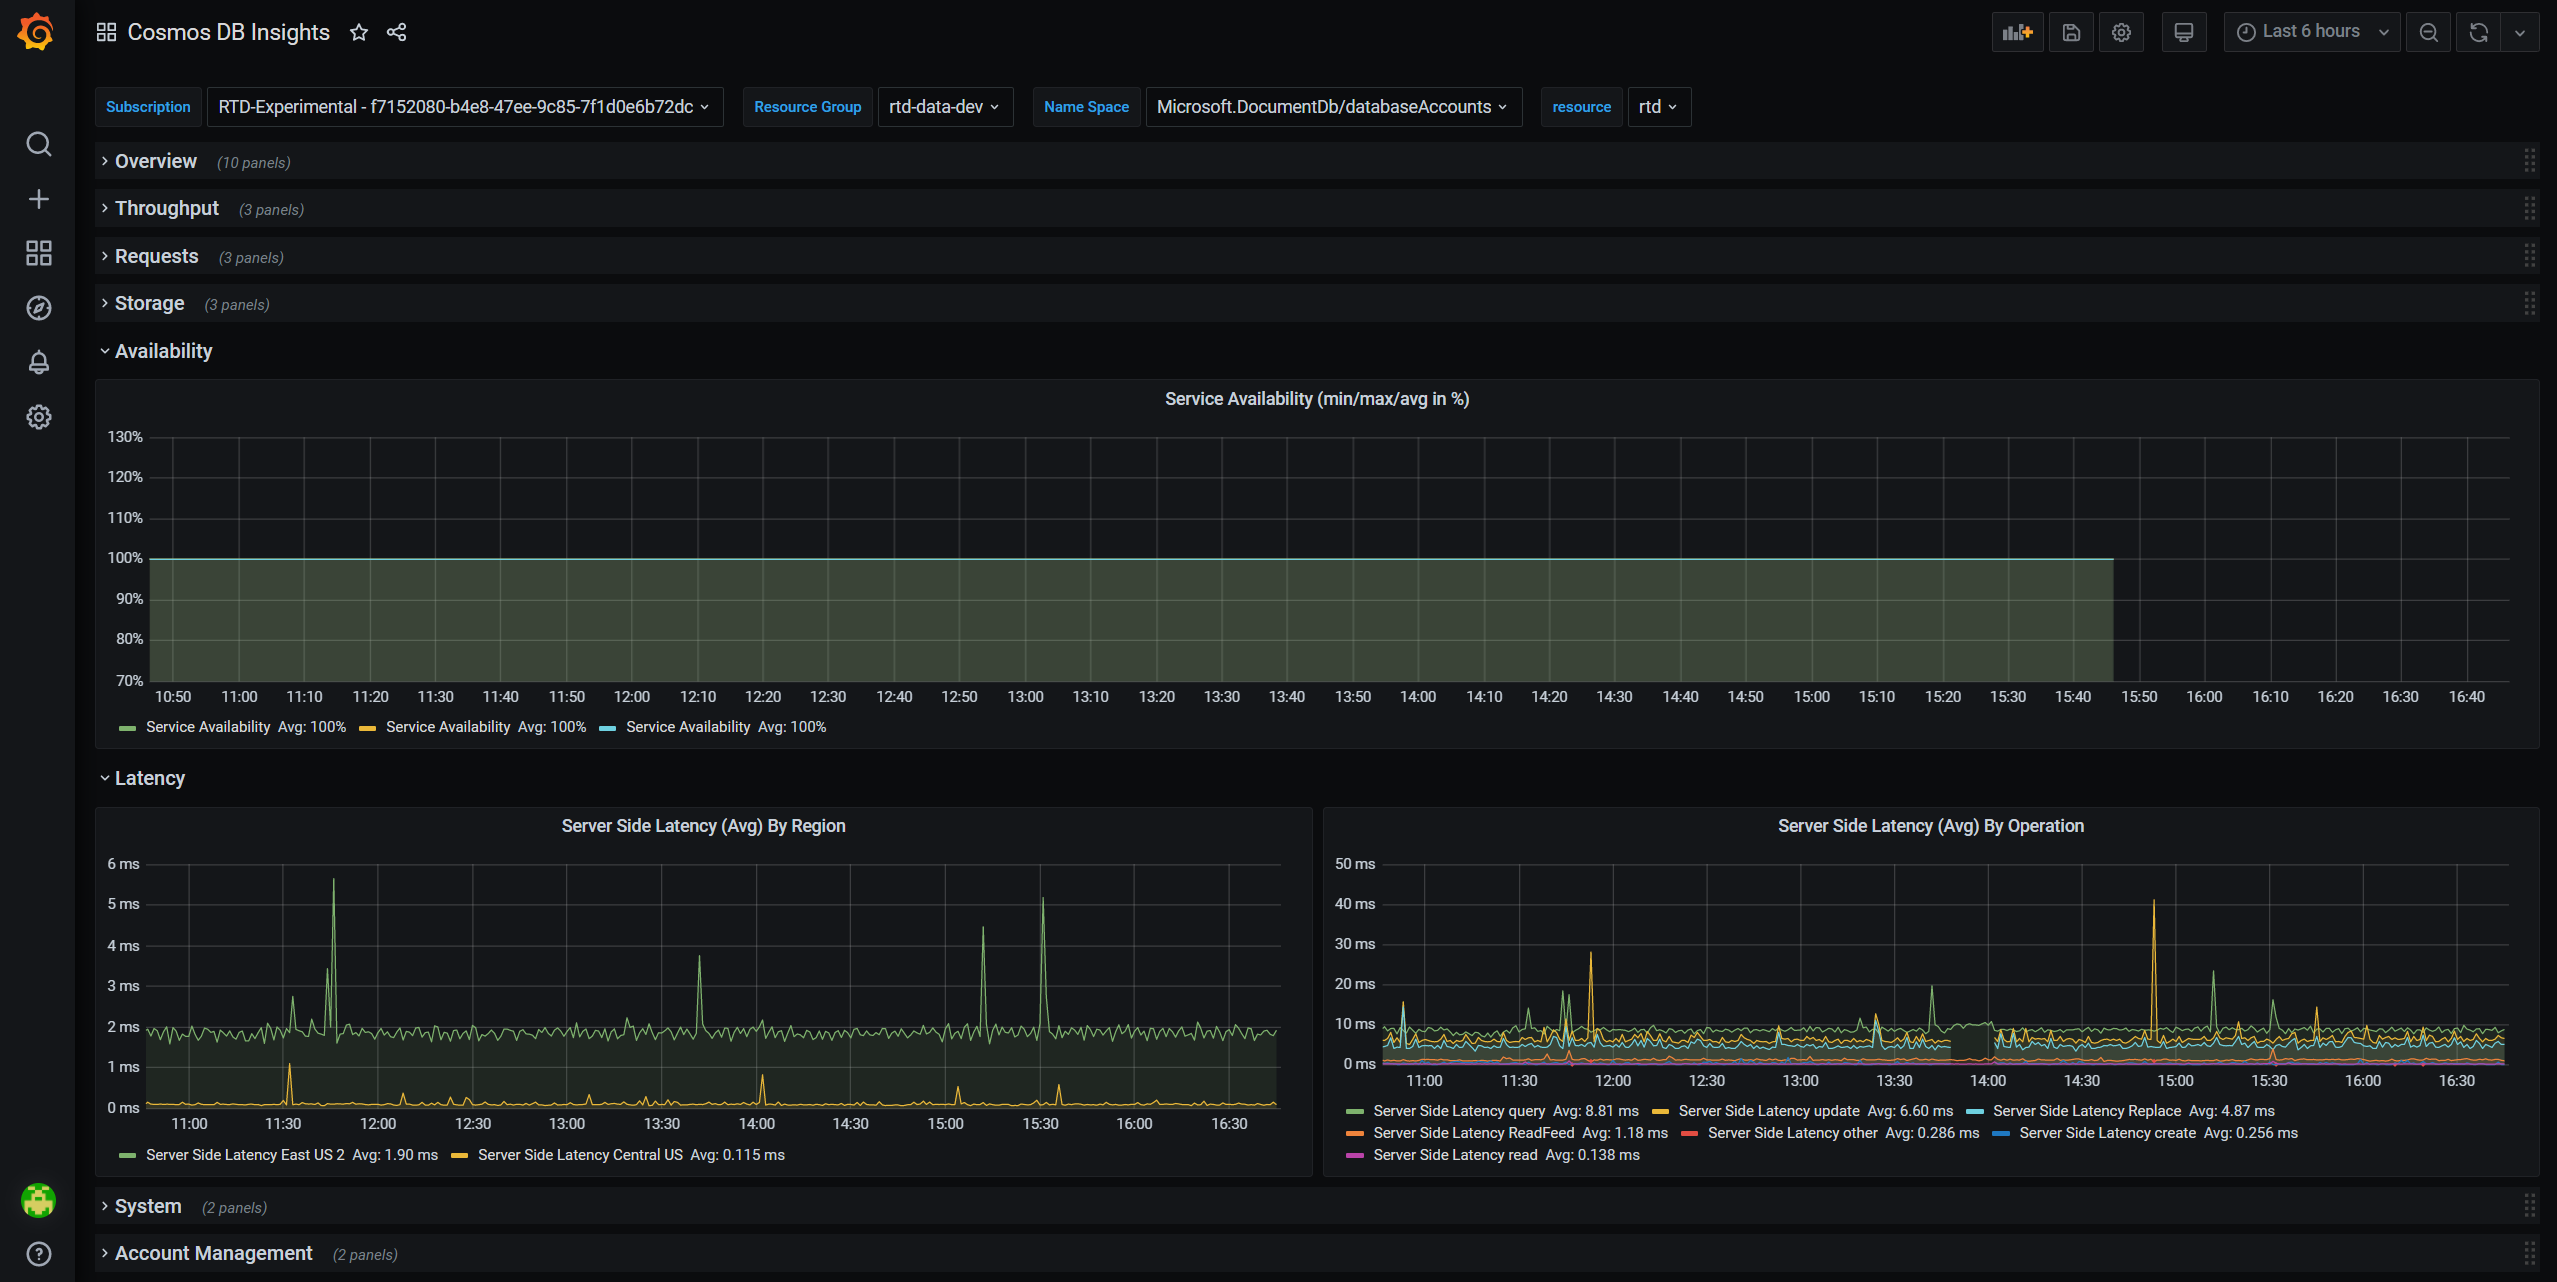This screenshot has height=1282, width=2557.
Task: Toggle East US 2 latency series in the legend
Action: click(244, 1155)
